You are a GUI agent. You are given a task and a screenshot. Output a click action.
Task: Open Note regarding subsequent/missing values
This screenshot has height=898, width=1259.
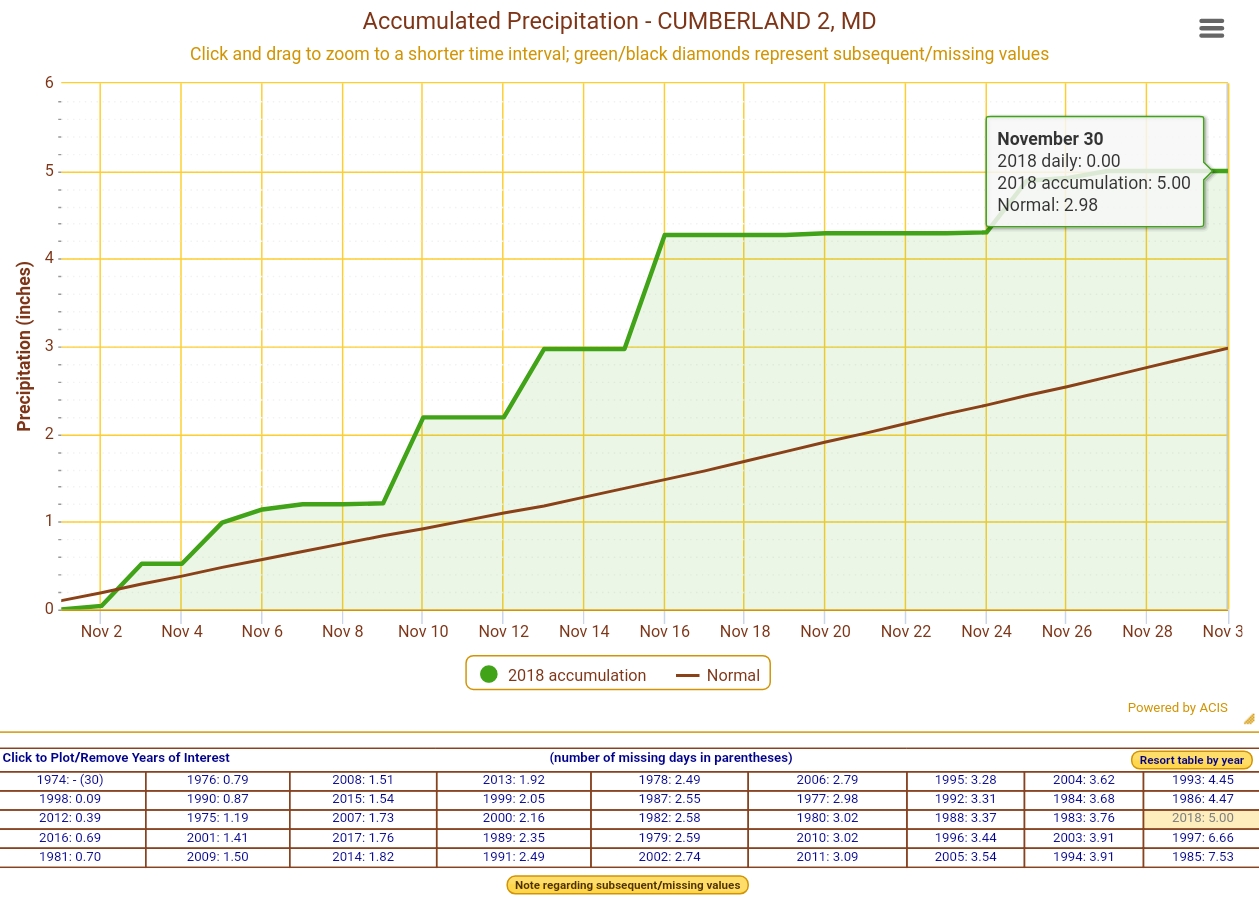(627, 885)
